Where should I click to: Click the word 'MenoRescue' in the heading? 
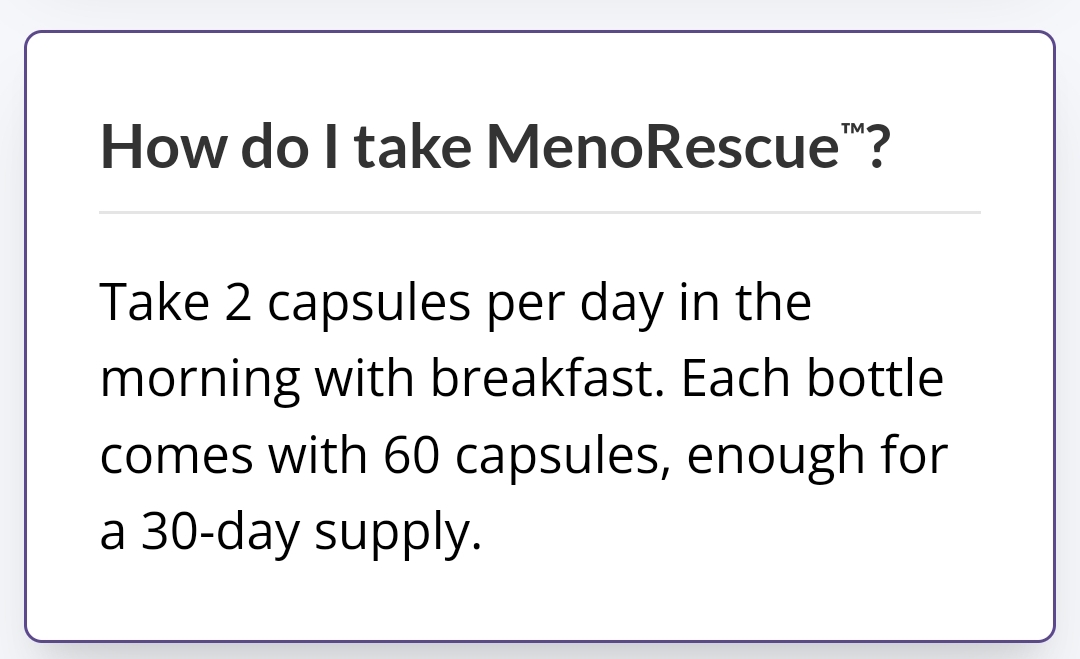[663, 146]
